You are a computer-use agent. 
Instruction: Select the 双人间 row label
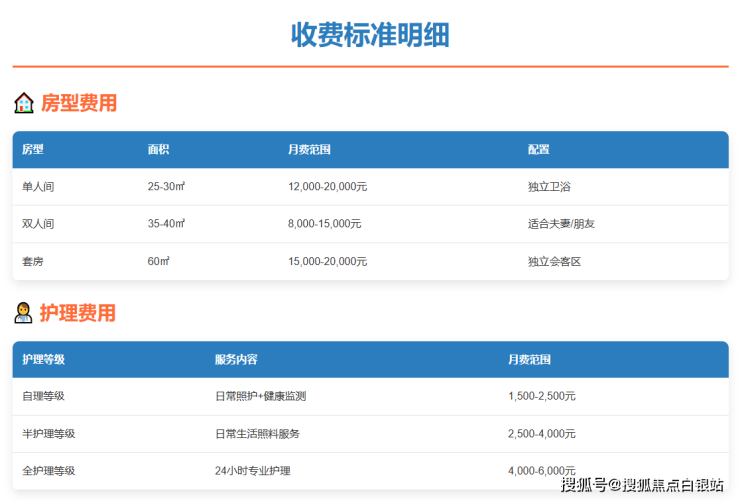[38, 224]
